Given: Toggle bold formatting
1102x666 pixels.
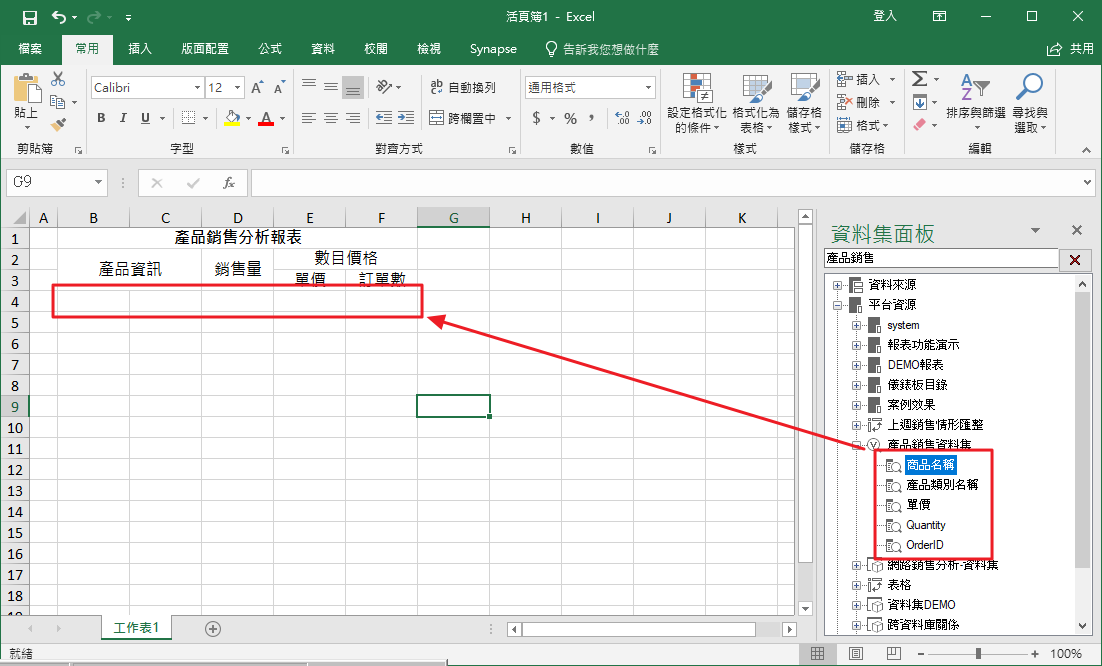Looking at the screenshot, I should (x=101, y=118).
